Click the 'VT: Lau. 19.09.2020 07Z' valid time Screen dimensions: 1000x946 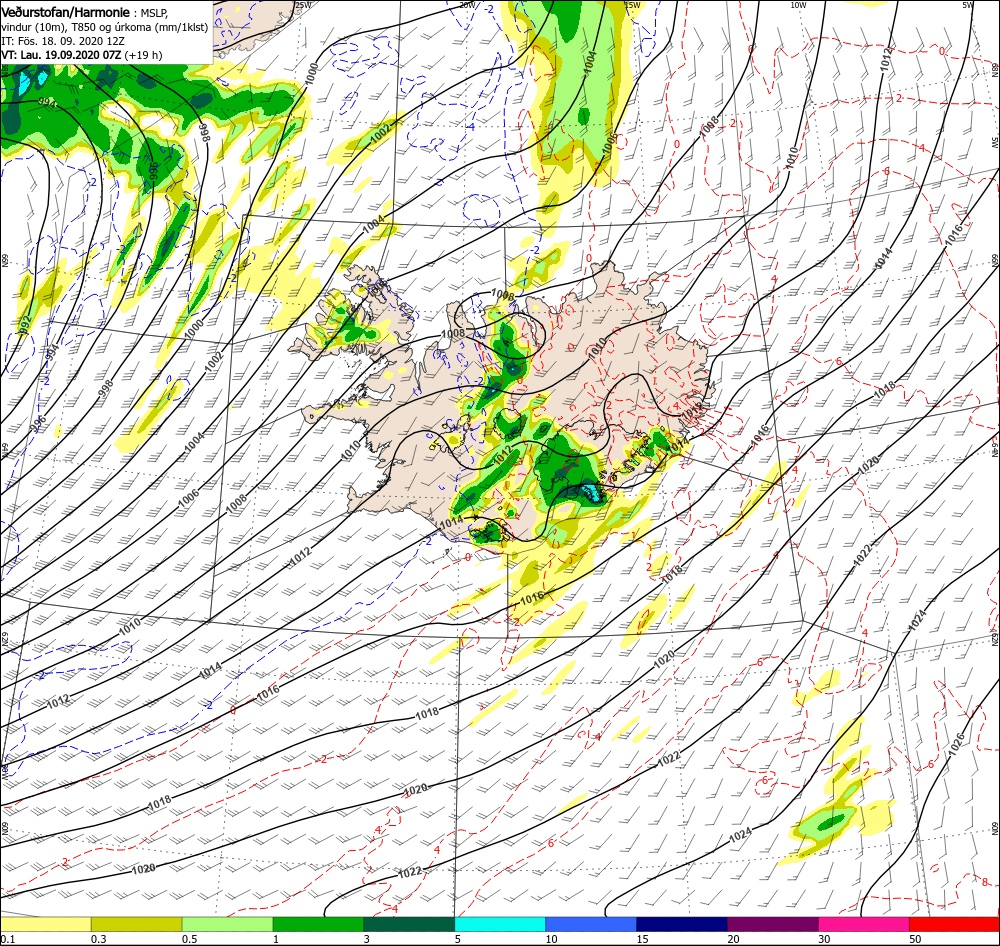click(61, 55)
